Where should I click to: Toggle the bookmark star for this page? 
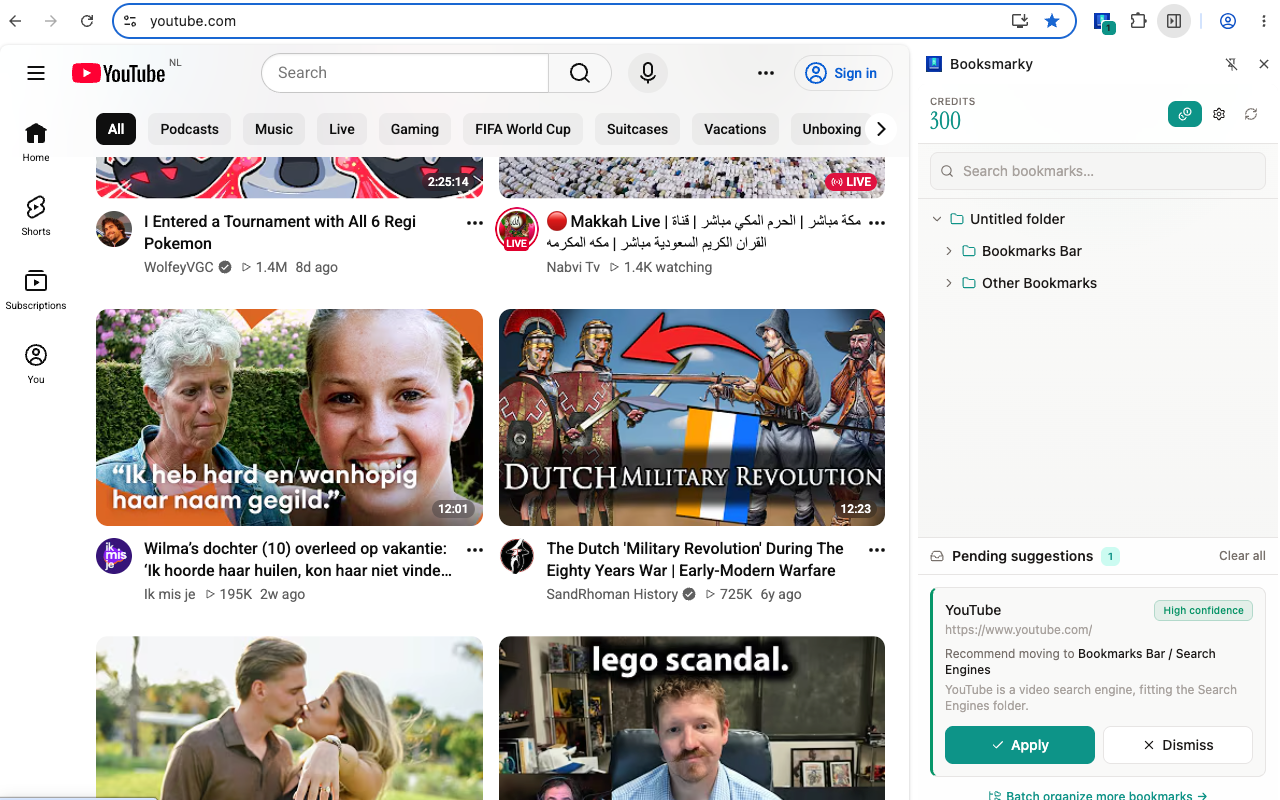tap(1052, 21)
